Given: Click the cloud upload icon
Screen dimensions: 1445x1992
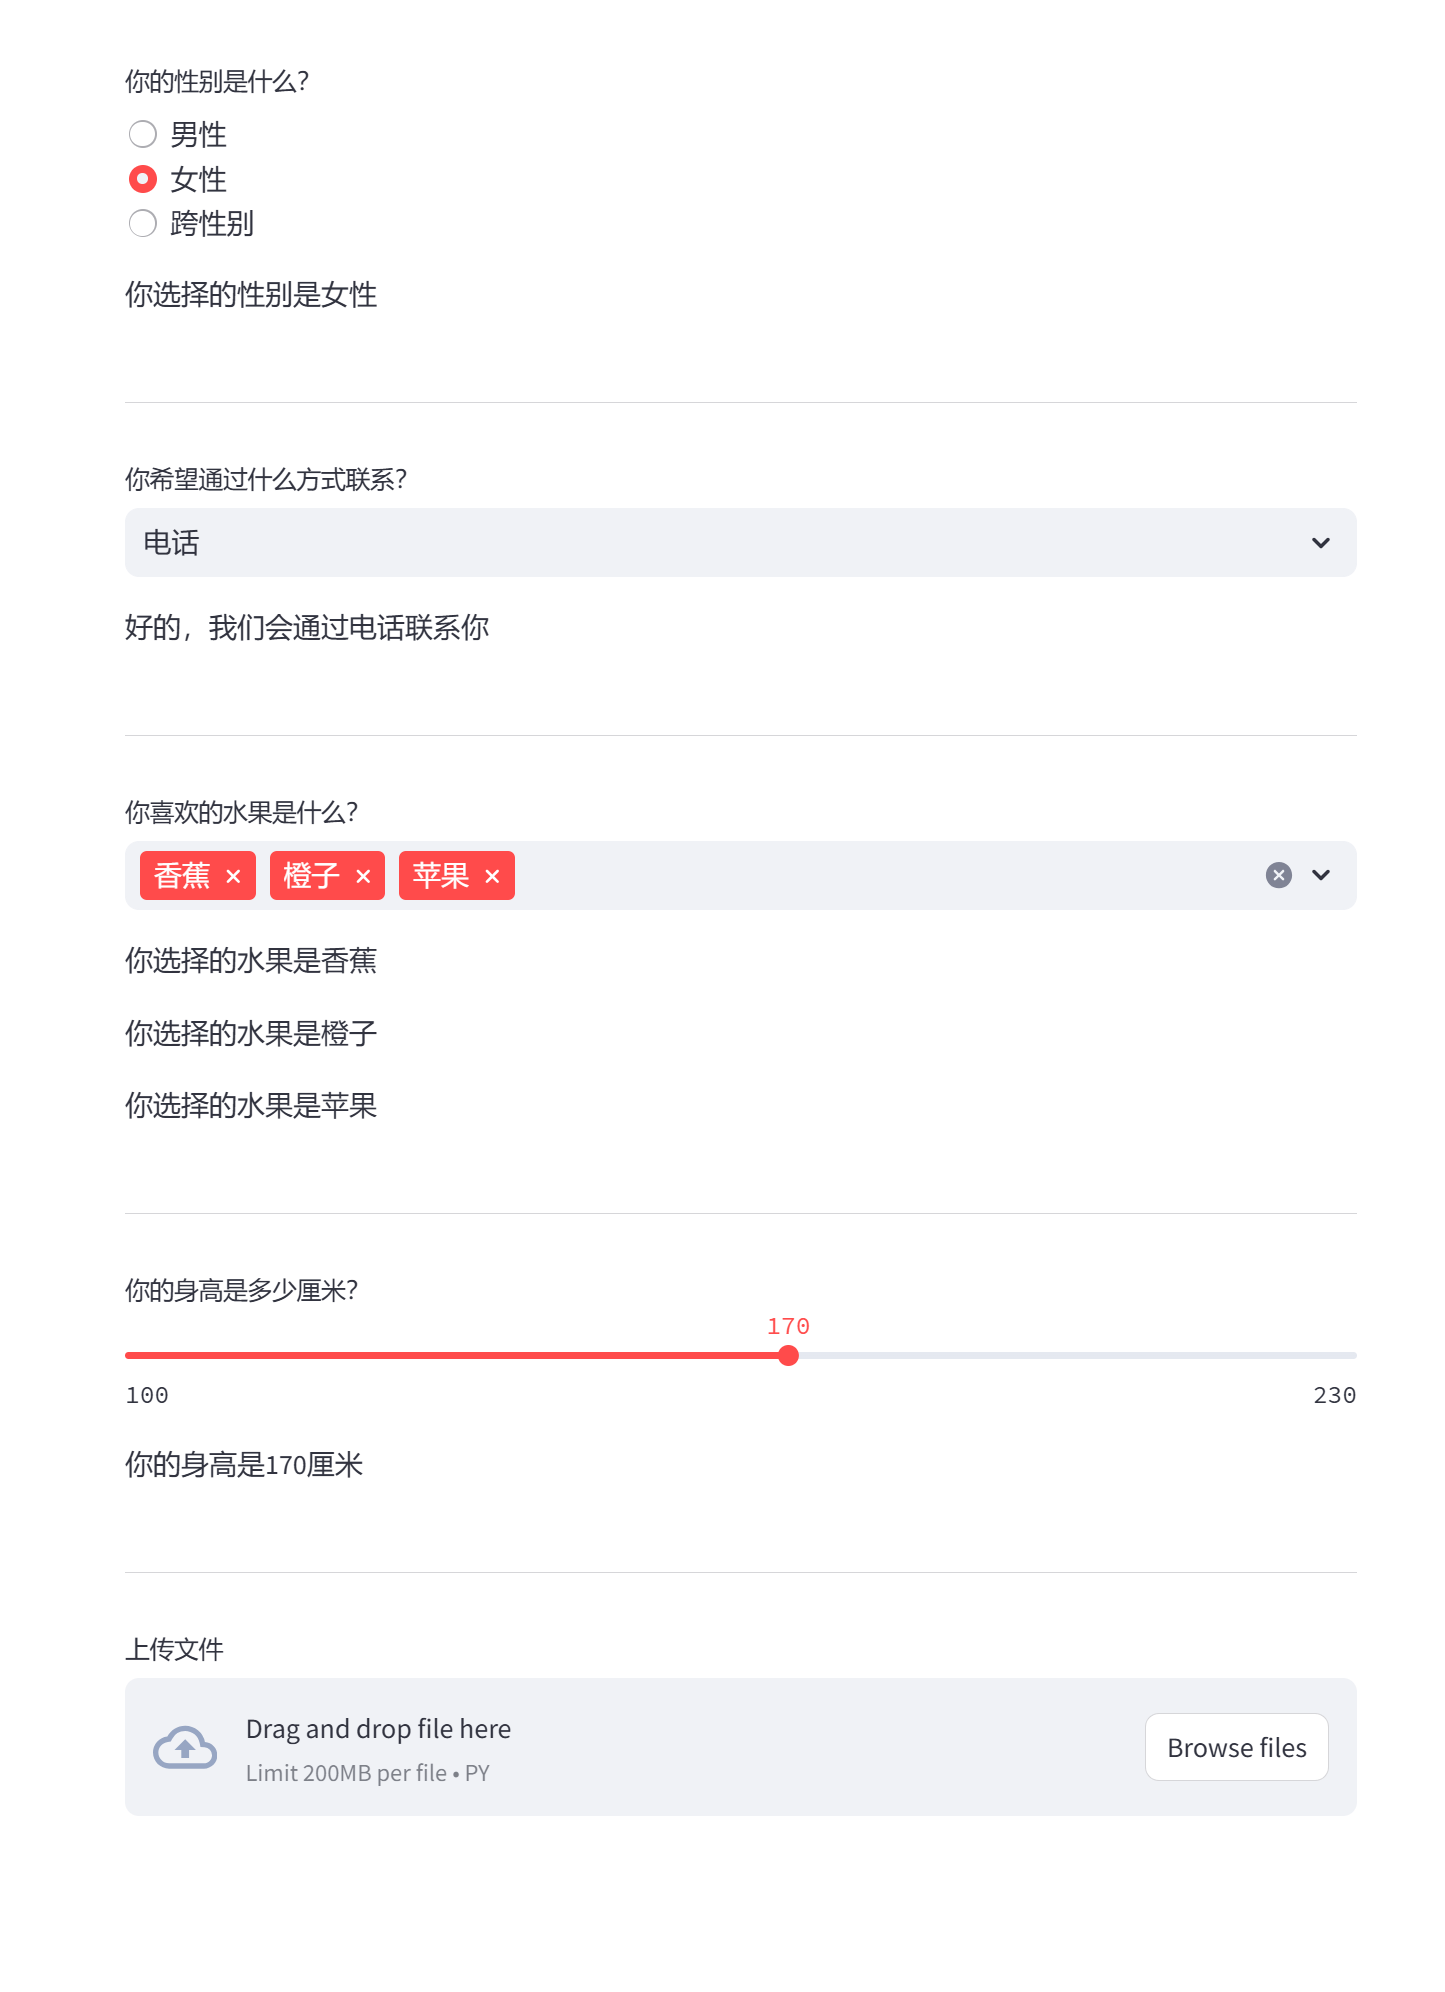Looking at the screenshot, I should pos(185,1747).
